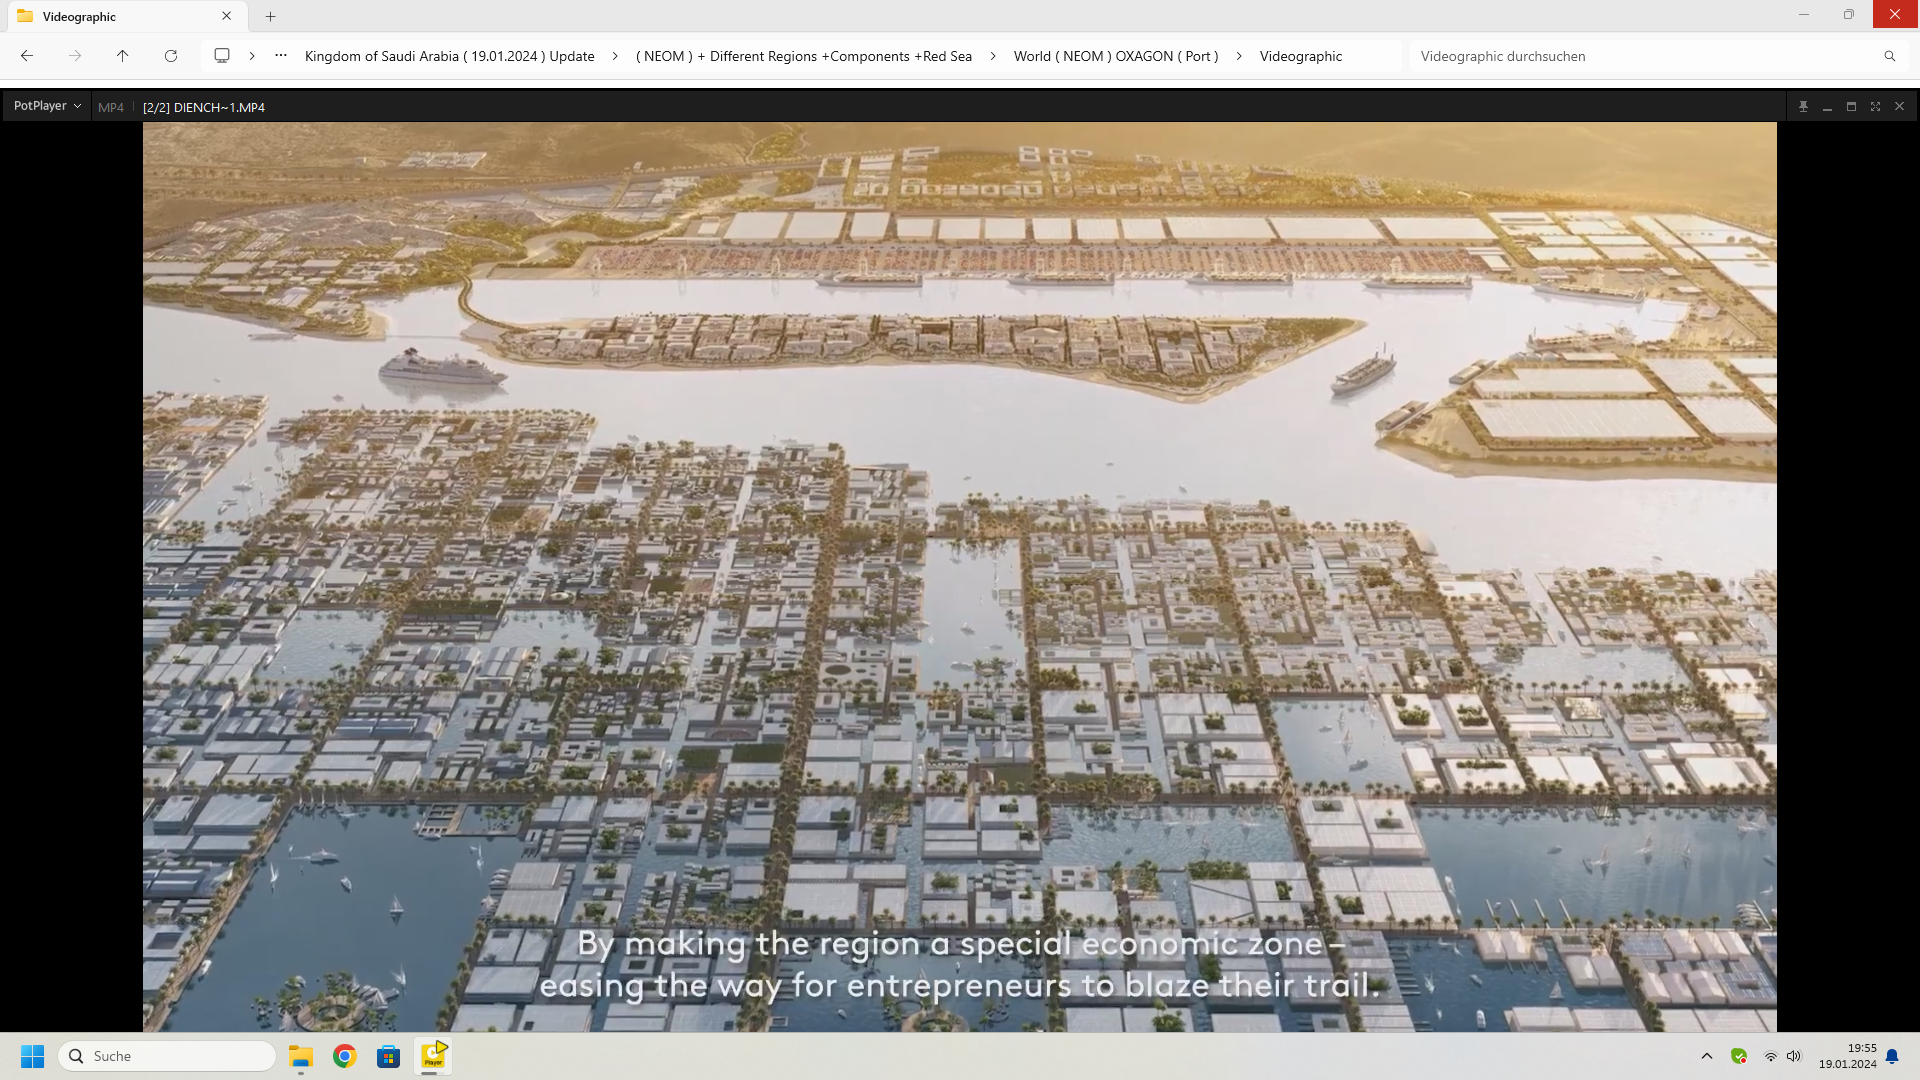This screenshot has width=1920, height=1080.
Task: Open World NEOM OXAGON Port breadcrumb
Action: [1116, 56]
